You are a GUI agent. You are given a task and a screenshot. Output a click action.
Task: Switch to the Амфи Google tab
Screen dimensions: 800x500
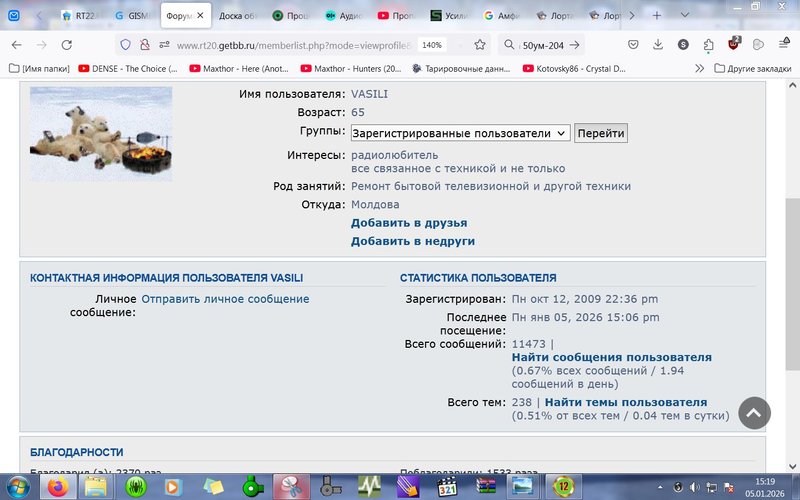point(502,16)
